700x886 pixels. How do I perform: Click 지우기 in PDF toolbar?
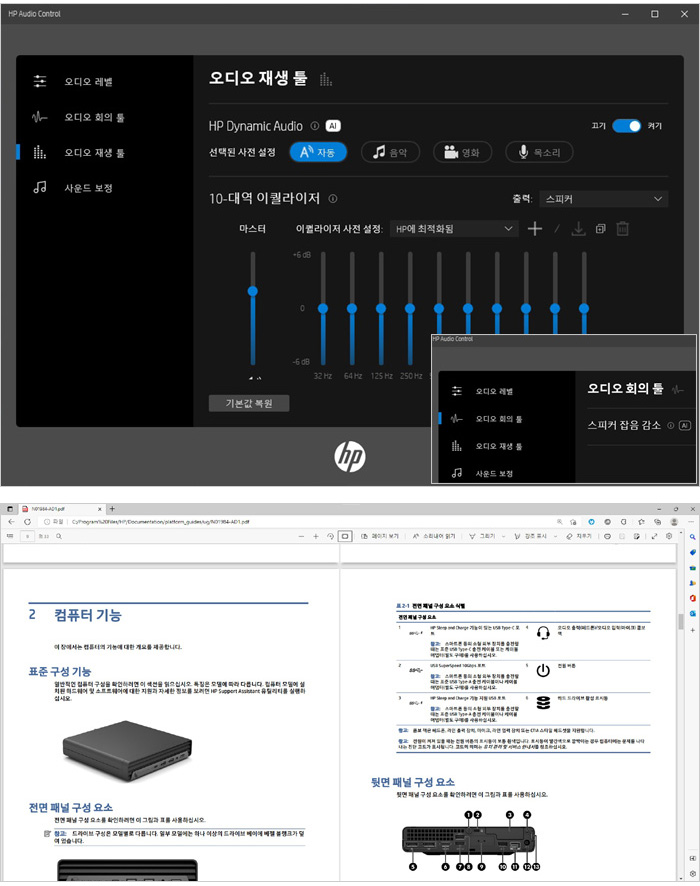pyautogui.click(x=579, y=536)
